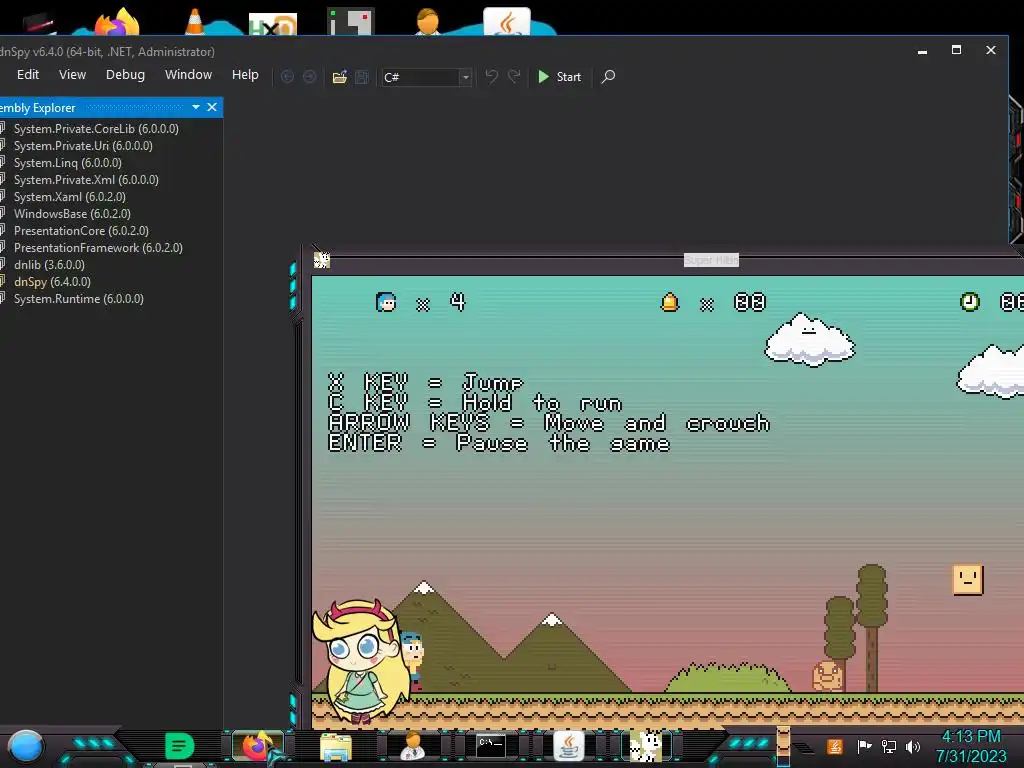Select dnlib (3.6.0.0) assembly

click(49, 264)
